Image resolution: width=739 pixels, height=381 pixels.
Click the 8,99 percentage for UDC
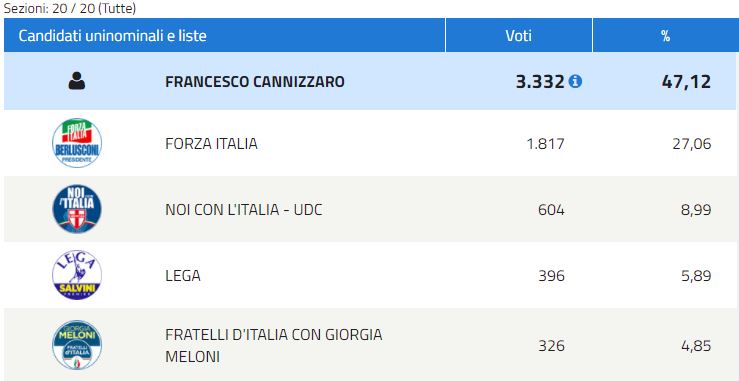coord(696,209)
